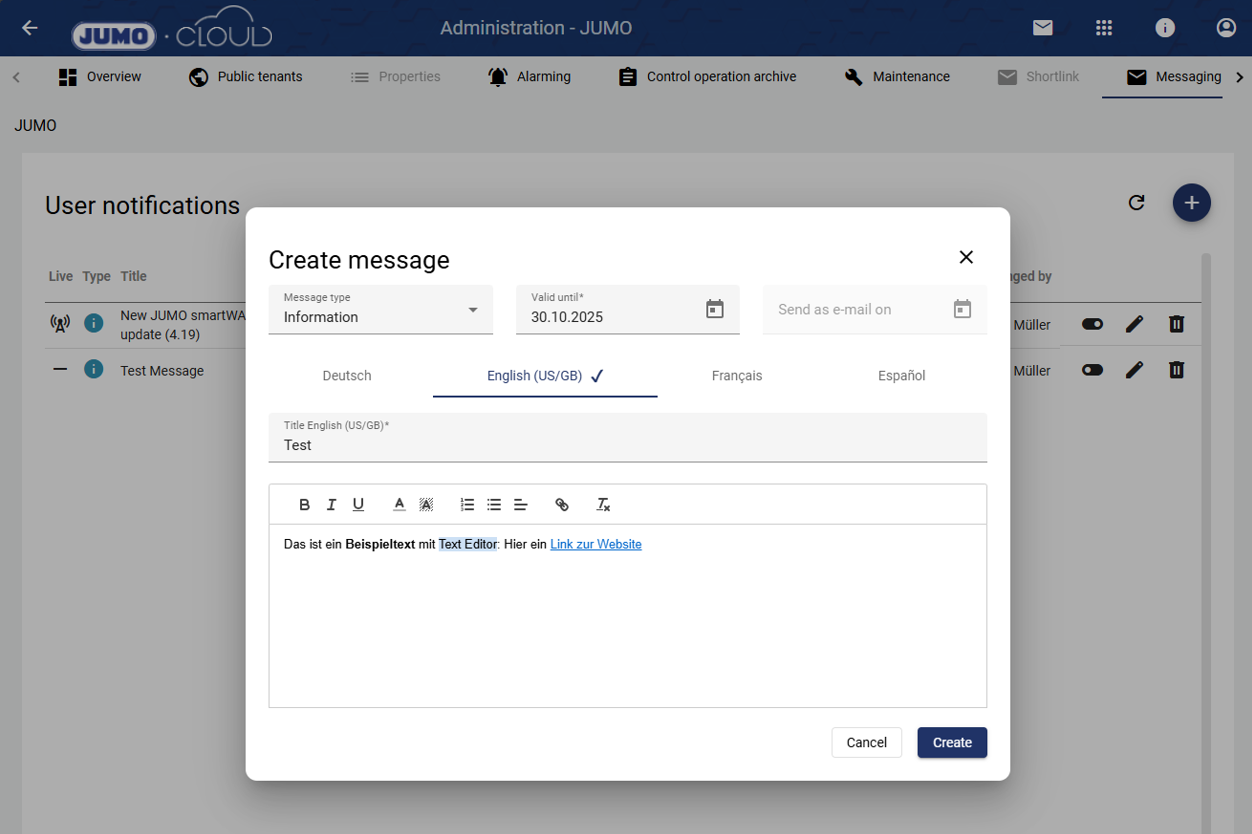Toggle live switch for Test Message row
1252x834 pixels.
1092,370
